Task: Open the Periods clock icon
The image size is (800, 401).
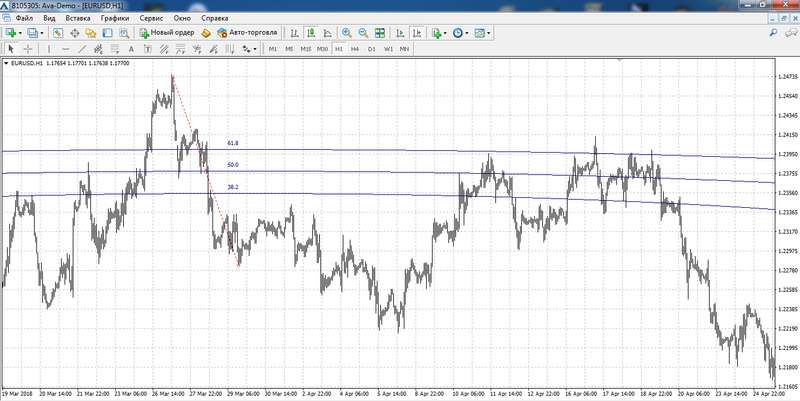Action: 458,33
